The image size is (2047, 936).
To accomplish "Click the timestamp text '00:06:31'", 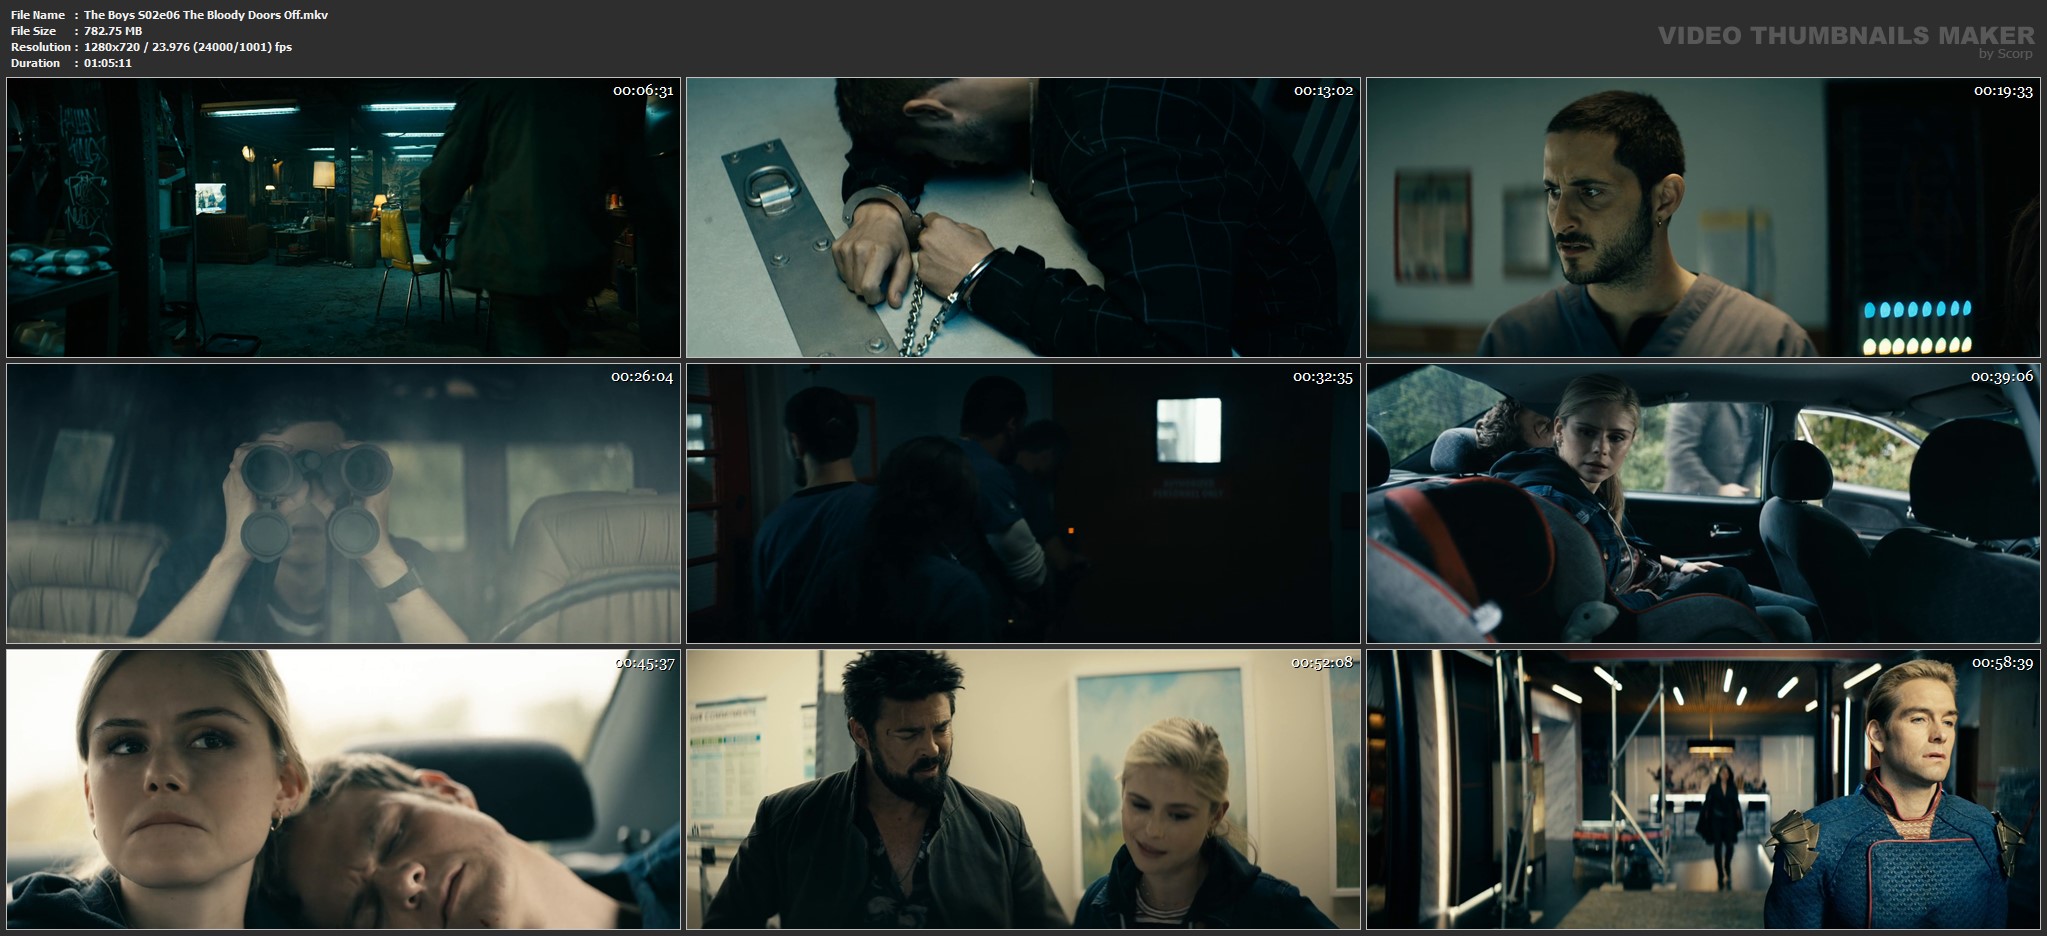I will (643, 91).
